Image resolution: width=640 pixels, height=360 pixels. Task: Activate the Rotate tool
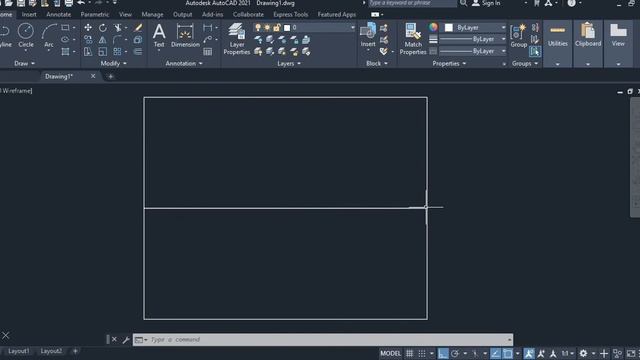pyautogui.click(x=102, y=28)
